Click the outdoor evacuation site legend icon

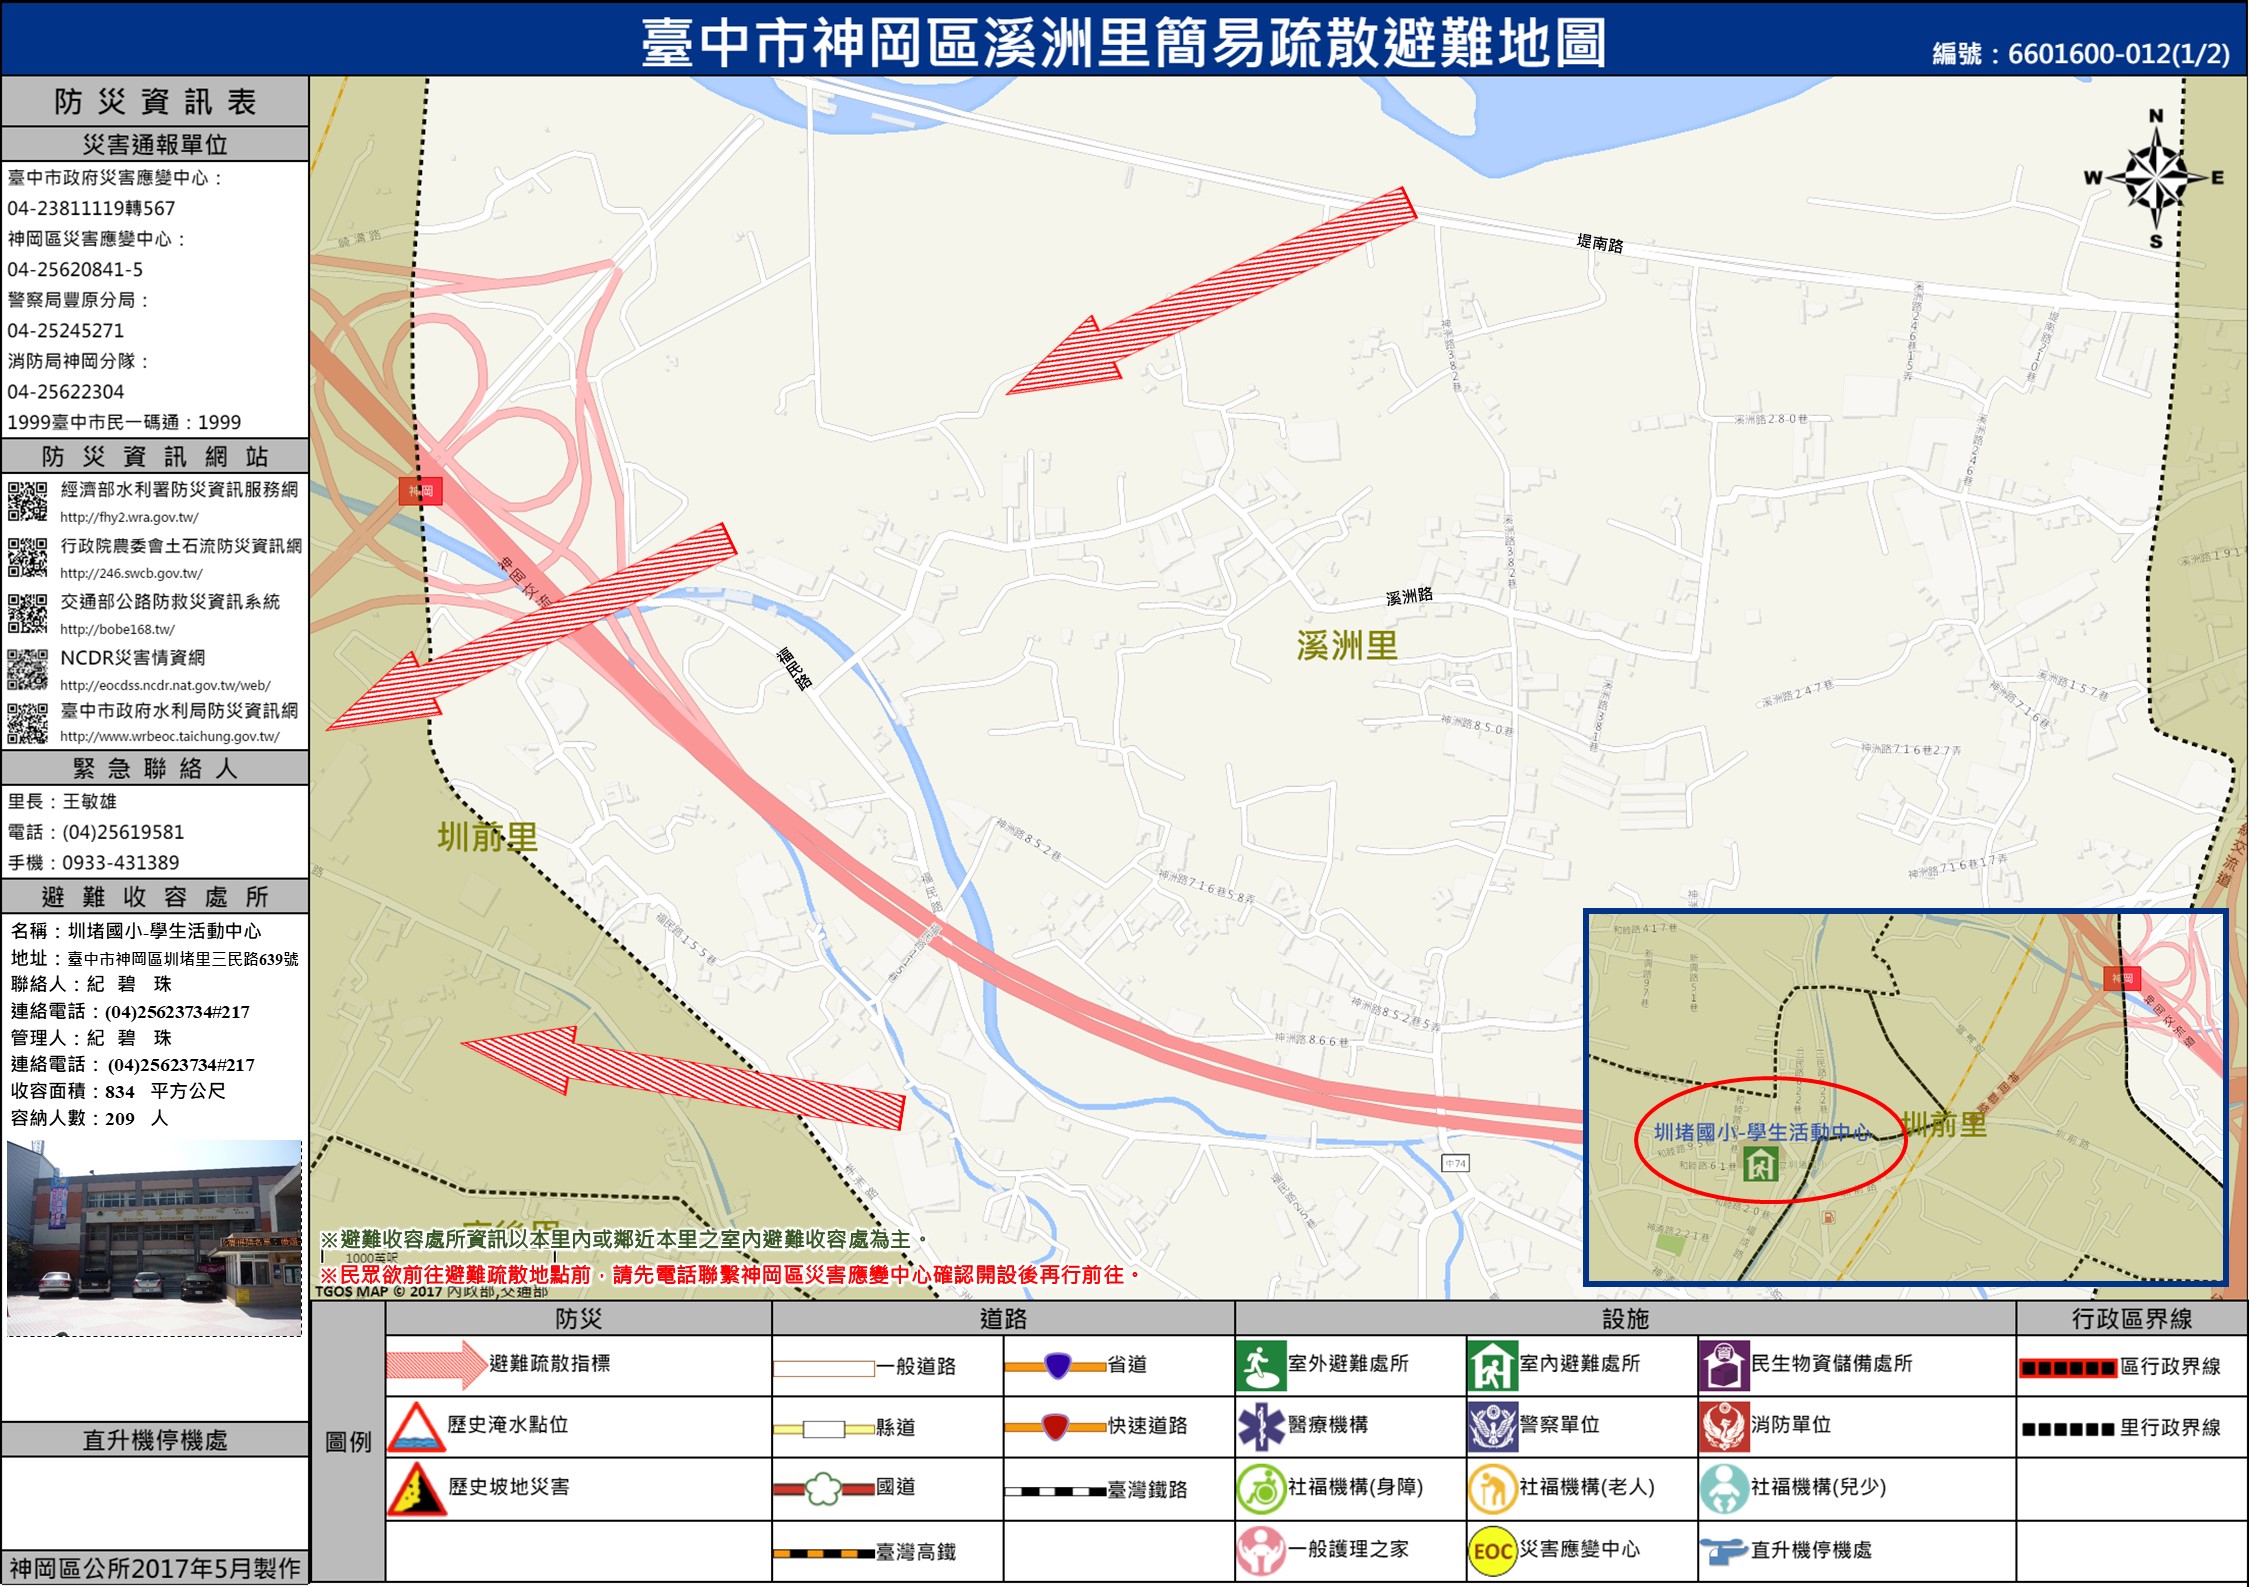point(1260,1366)
